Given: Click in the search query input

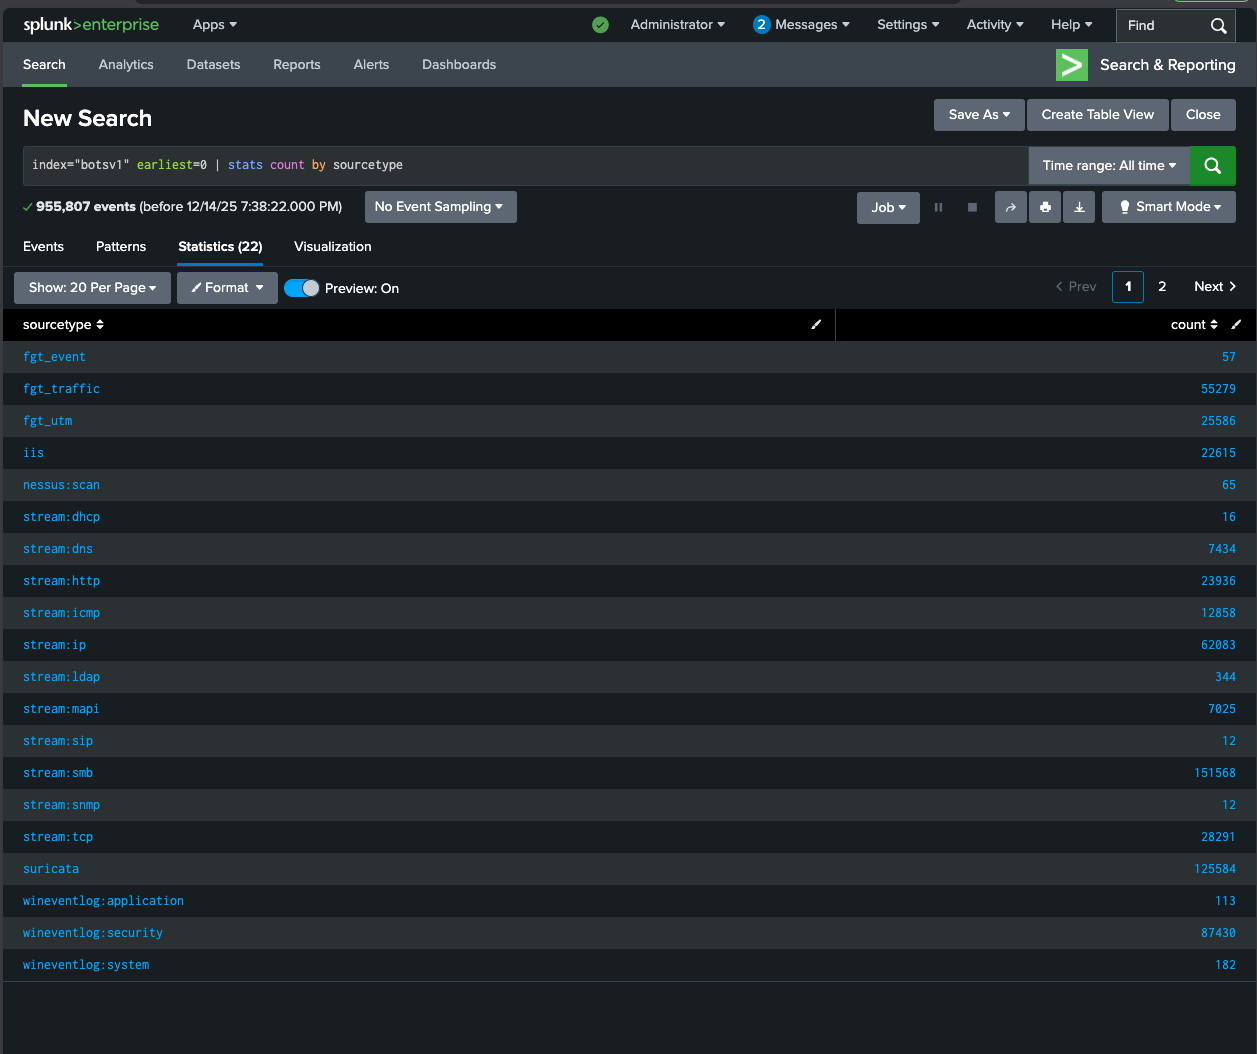Looking at the screenshot, I should point(525,166).
